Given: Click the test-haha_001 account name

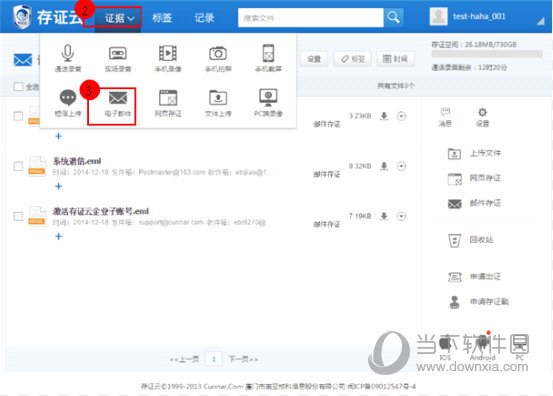Looking at the screenshot, I should [x=479, y=16].
